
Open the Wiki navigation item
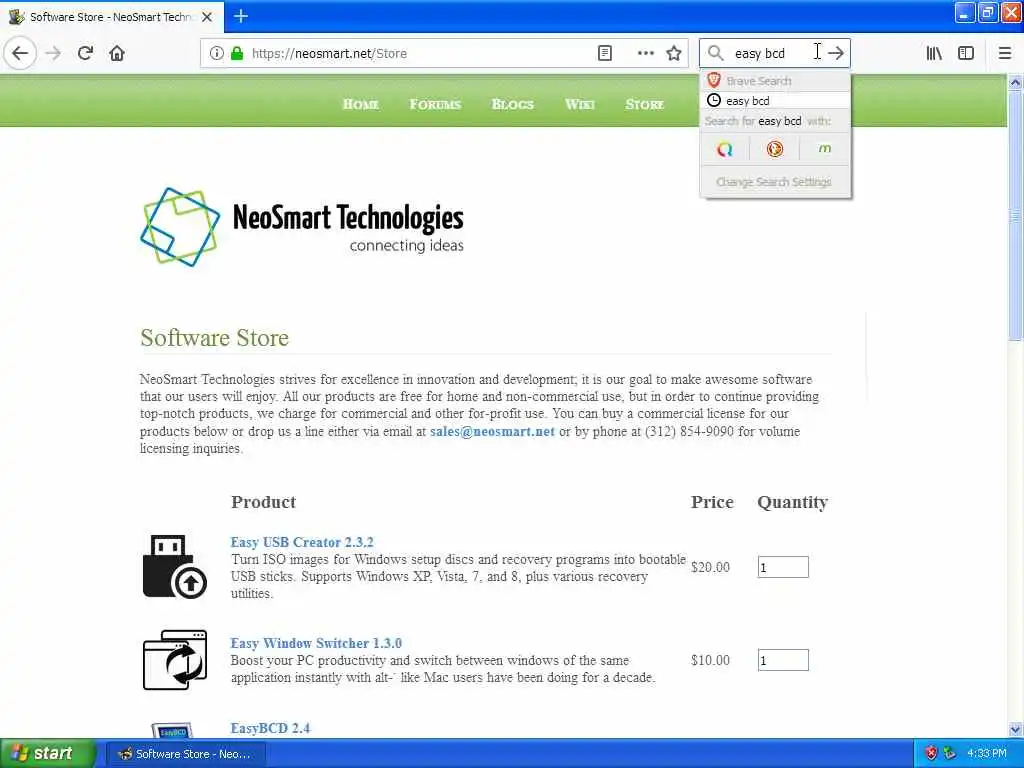579,104
